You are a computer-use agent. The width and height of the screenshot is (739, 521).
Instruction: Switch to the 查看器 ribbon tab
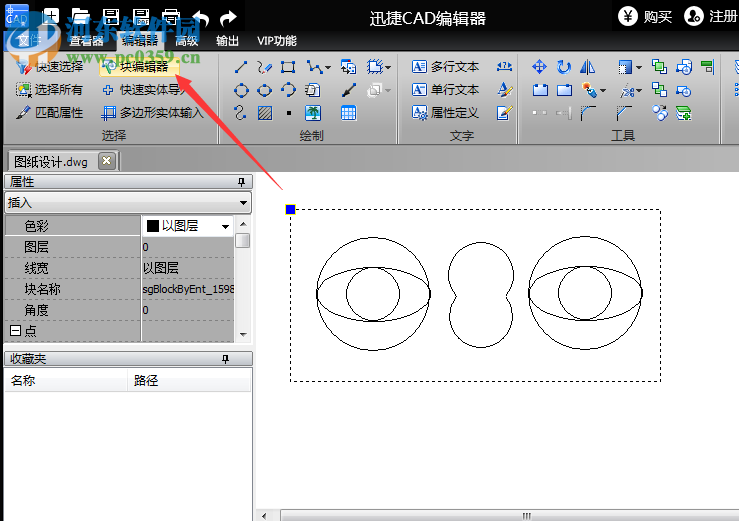tap(86, 41)
